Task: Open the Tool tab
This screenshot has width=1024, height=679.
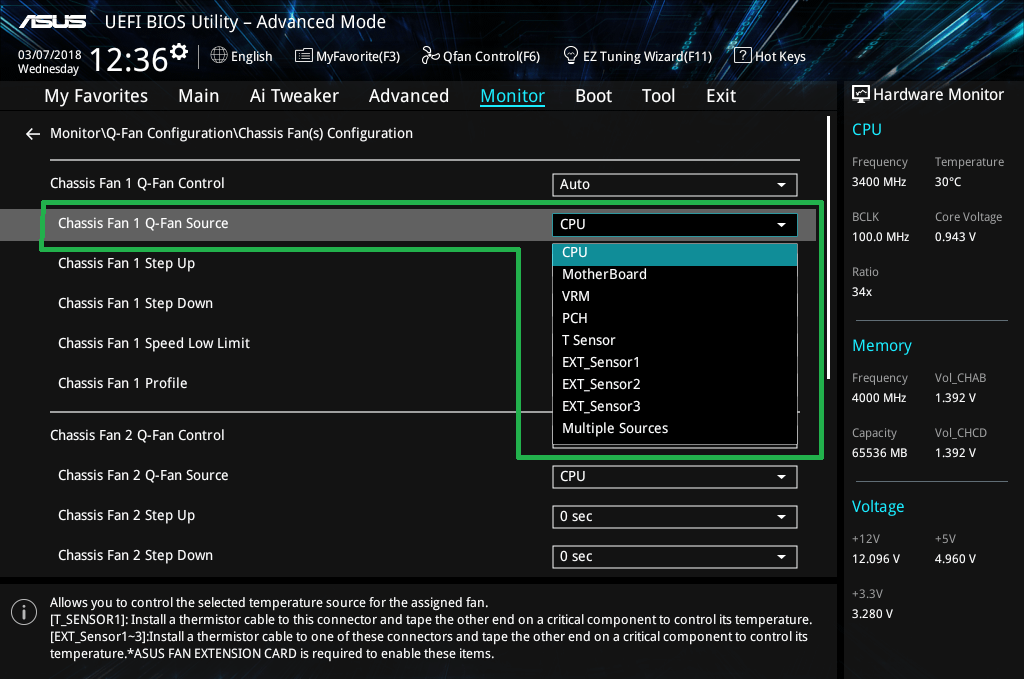Action: pos(658,96)
